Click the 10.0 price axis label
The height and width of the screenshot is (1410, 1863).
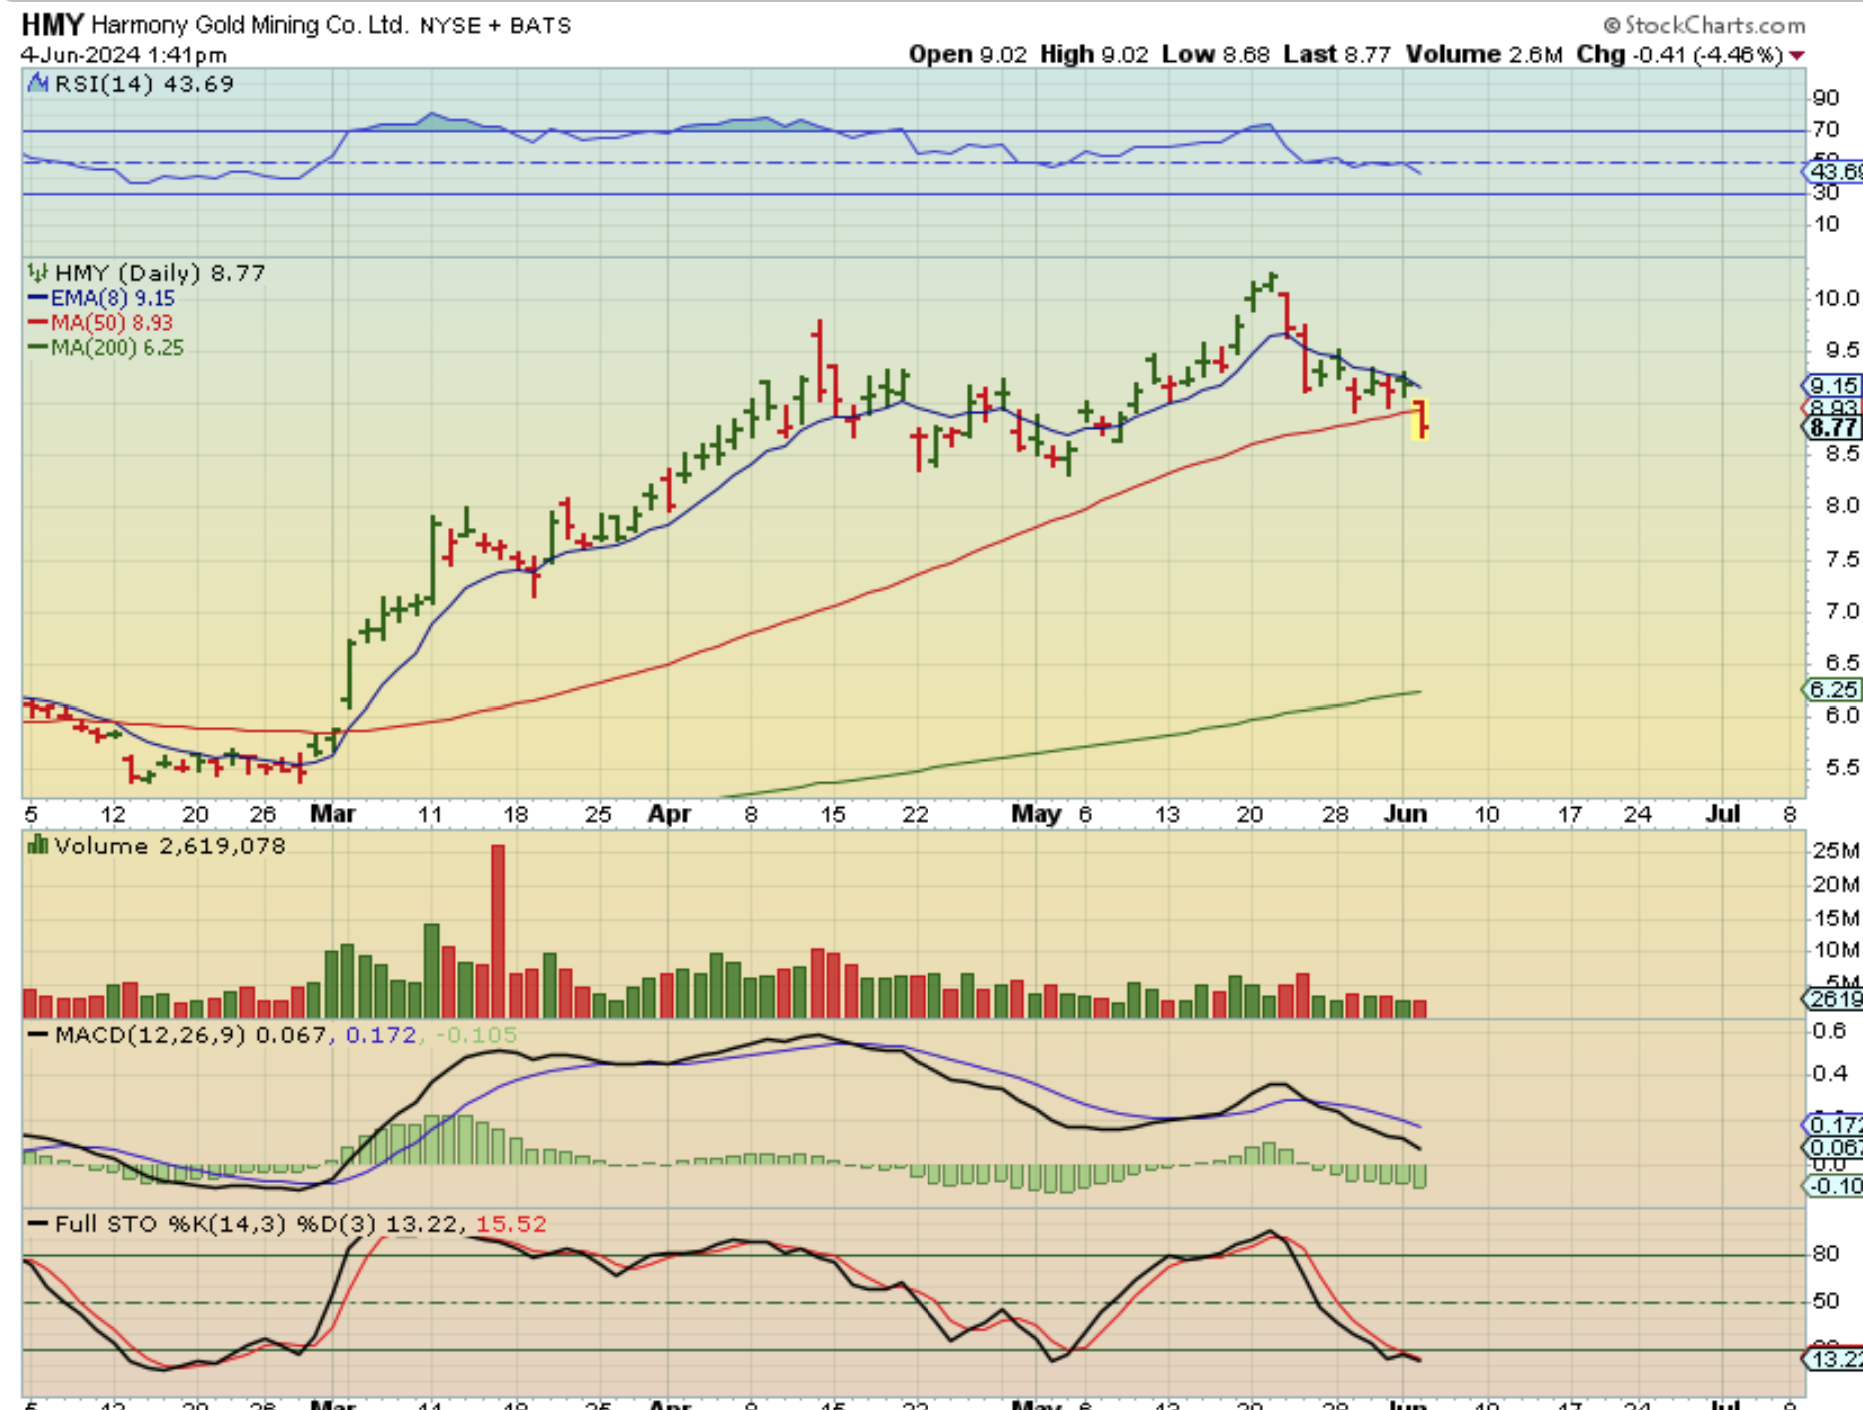pos(1837,298)
